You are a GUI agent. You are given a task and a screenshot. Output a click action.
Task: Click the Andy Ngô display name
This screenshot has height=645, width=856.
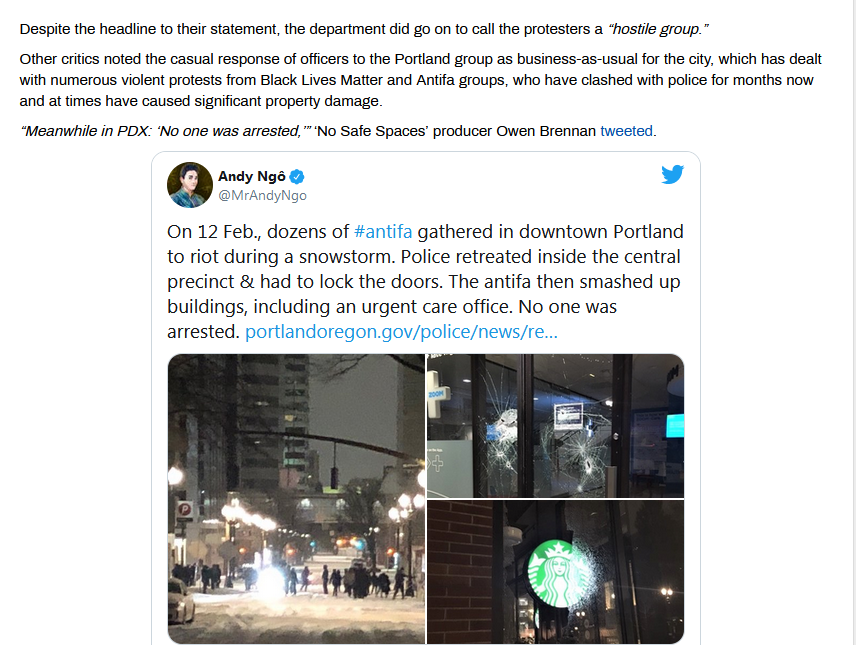point(252,176)
